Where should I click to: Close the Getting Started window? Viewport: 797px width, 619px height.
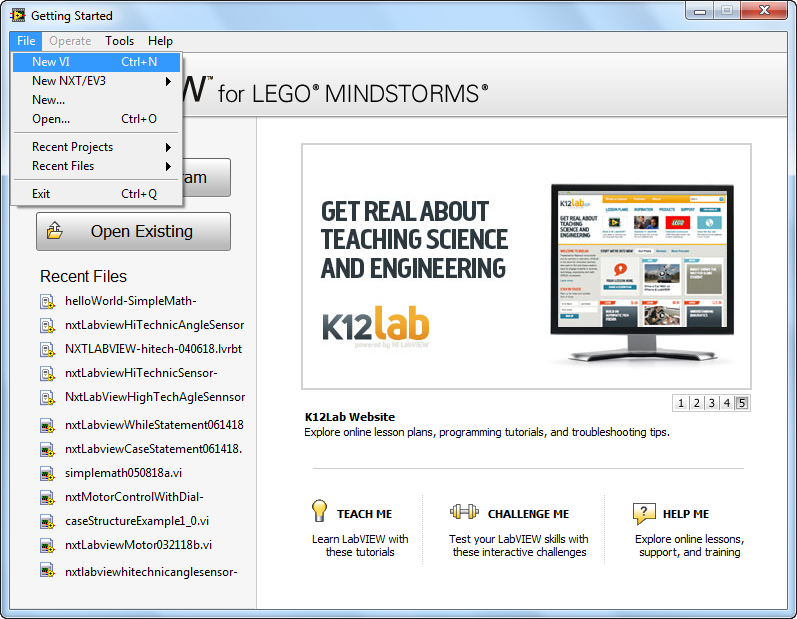(764, 11)
